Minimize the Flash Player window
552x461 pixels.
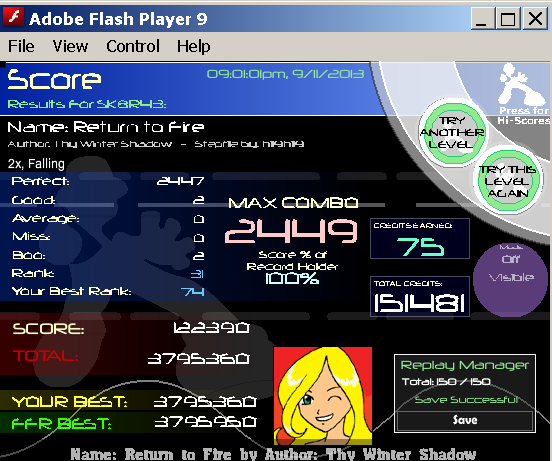coord(482,18)
